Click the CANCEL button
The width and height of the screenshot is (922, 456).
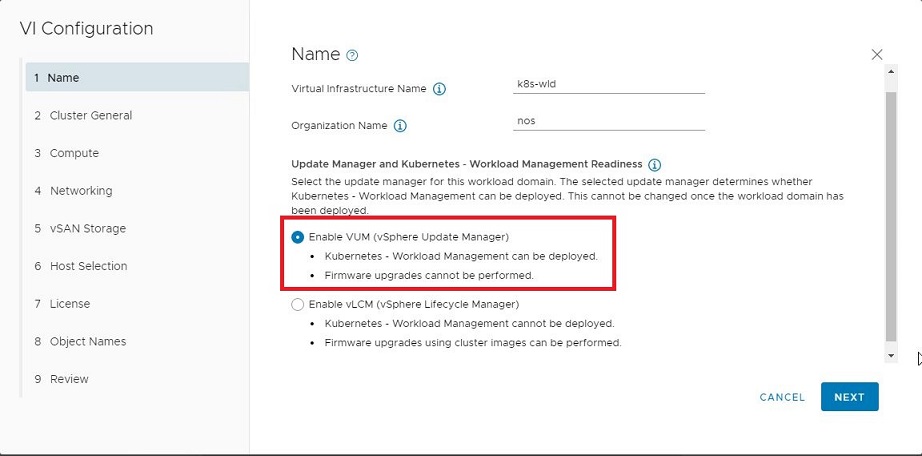pyautogui.click(x=782, y=397)
